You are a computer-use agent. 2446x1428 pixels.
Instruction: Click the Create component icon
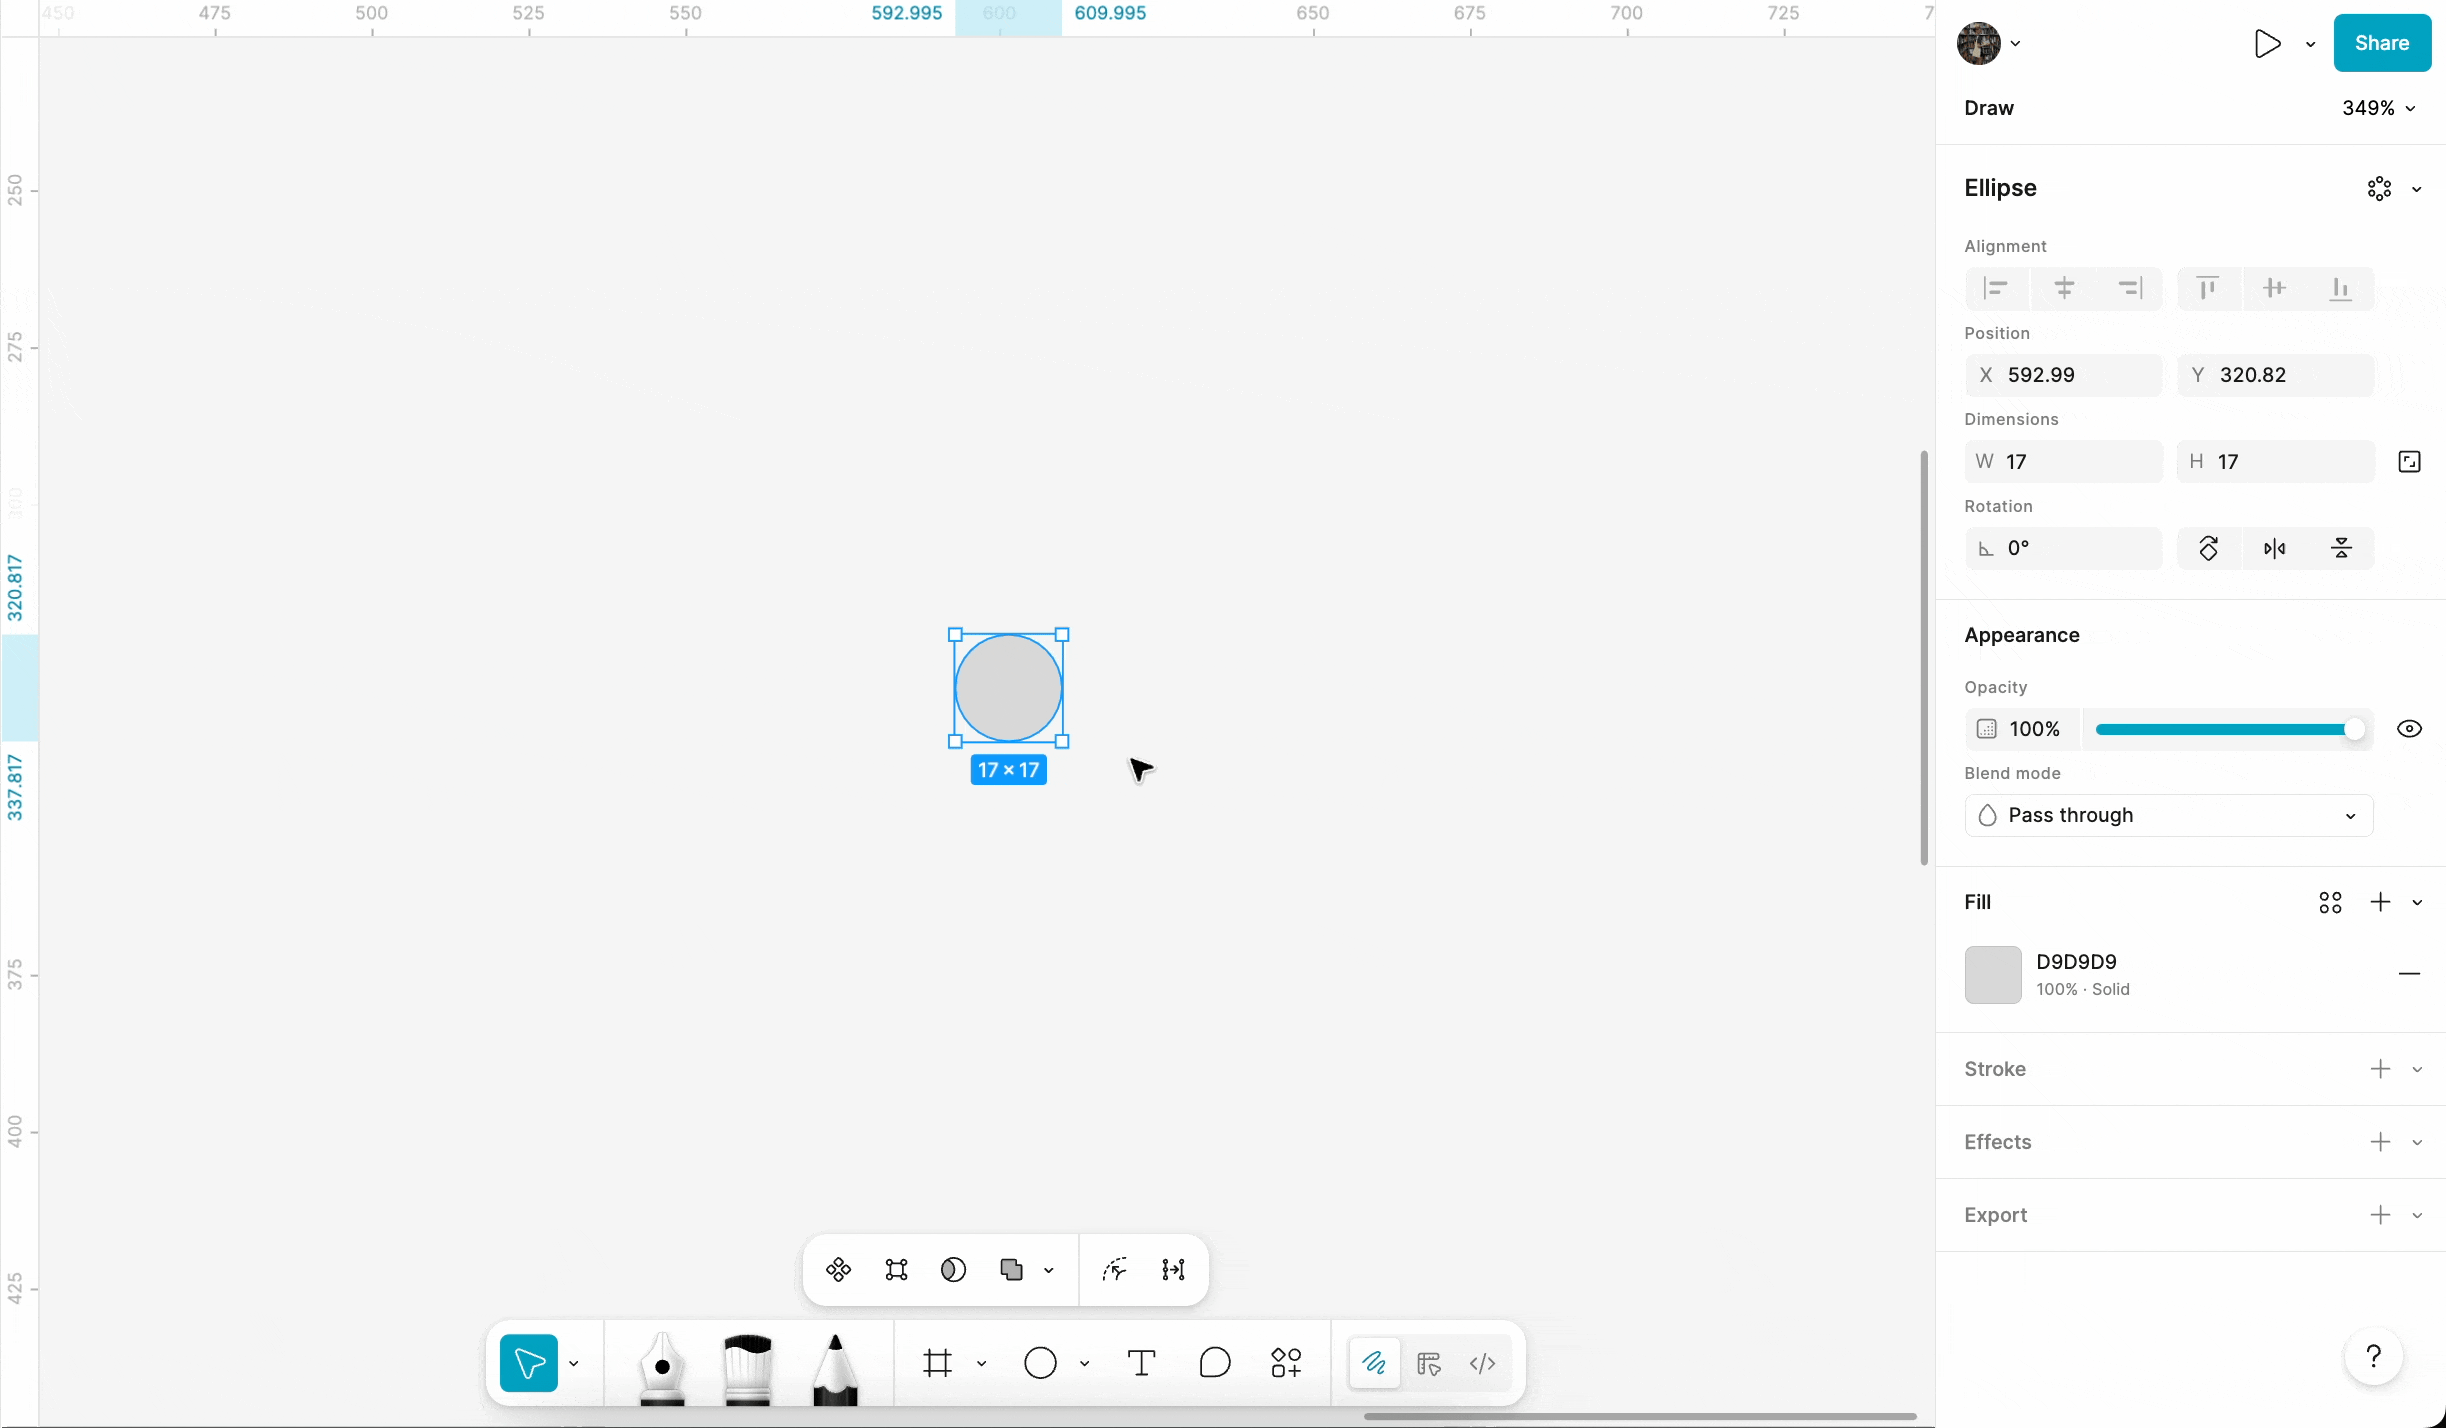point(838,1270)
